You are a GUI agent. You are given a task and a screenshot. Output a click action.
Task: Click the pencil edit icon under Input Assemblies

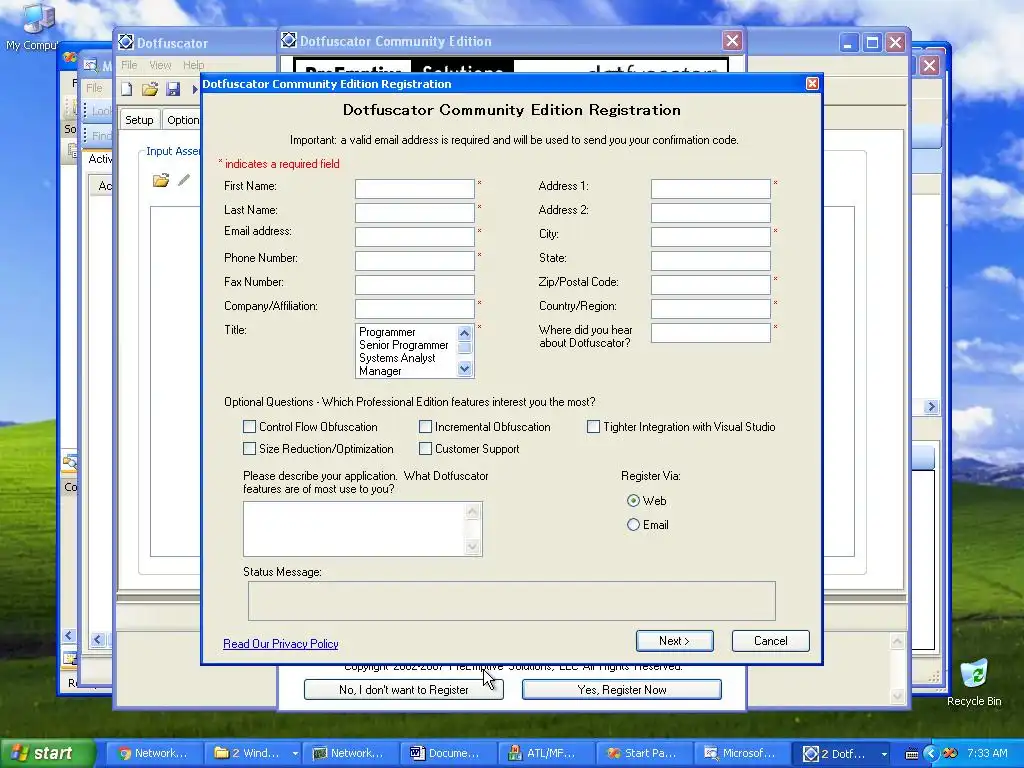pos(184,180)
